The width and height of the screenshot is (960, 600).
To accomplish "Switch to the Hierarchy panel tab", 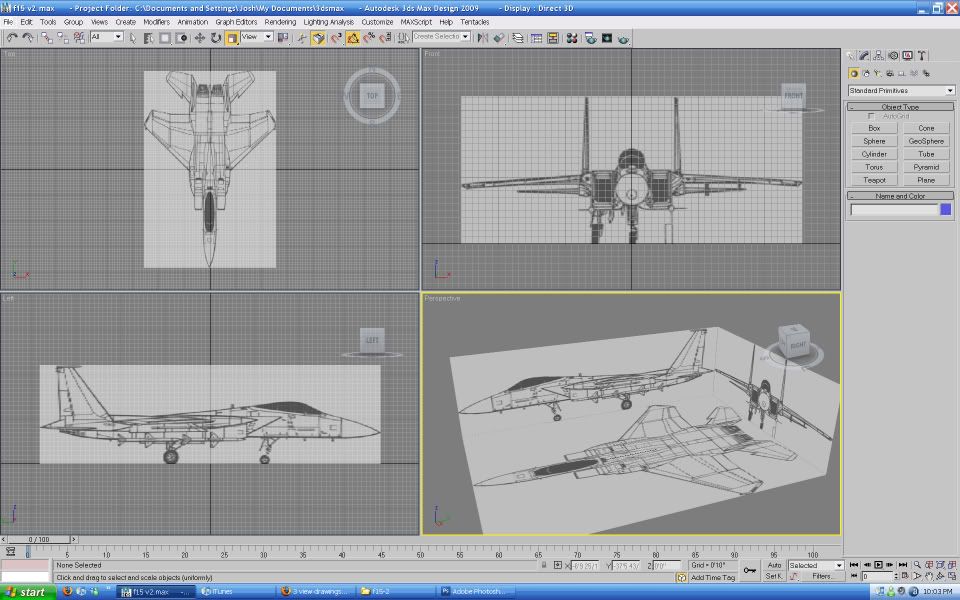I will [x=878, y=56].
